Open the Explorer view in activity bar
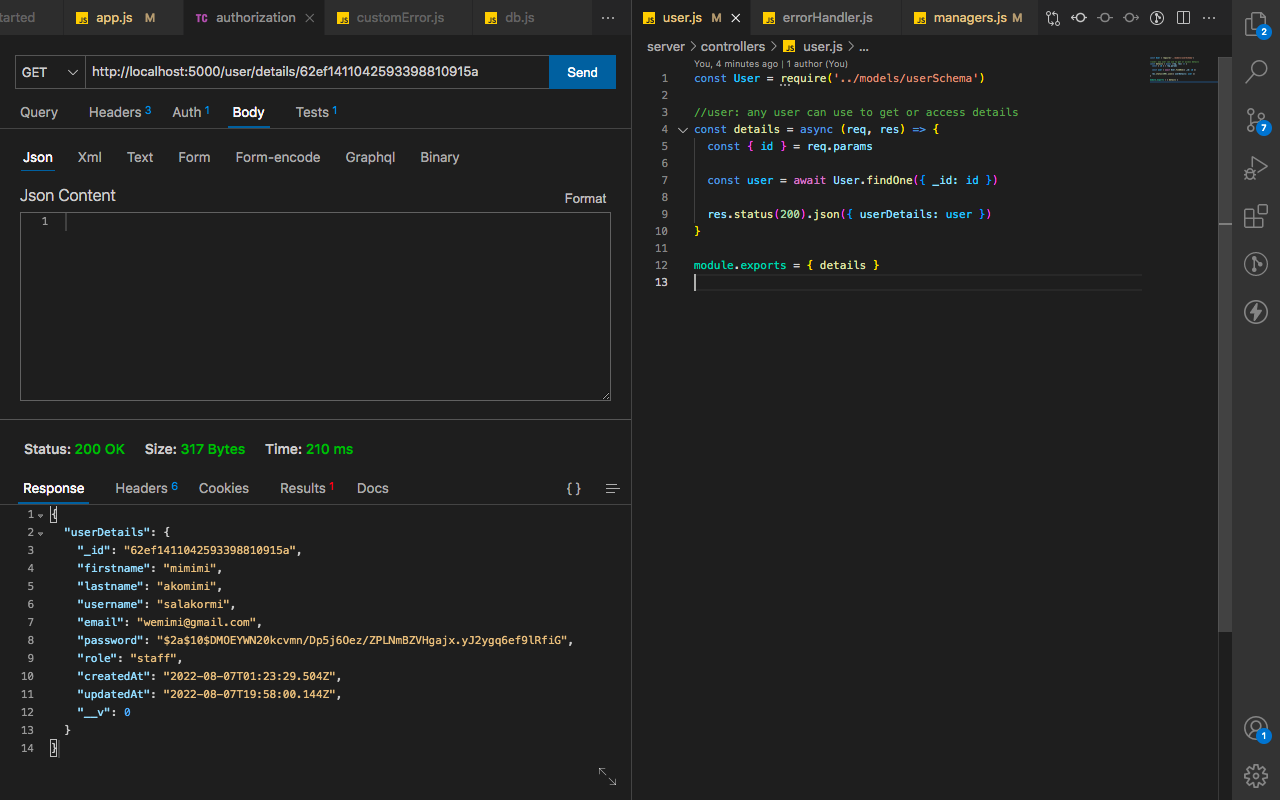Image resolution: width=1280 pixels, height=800 pixels. [x=1256, y=25]
